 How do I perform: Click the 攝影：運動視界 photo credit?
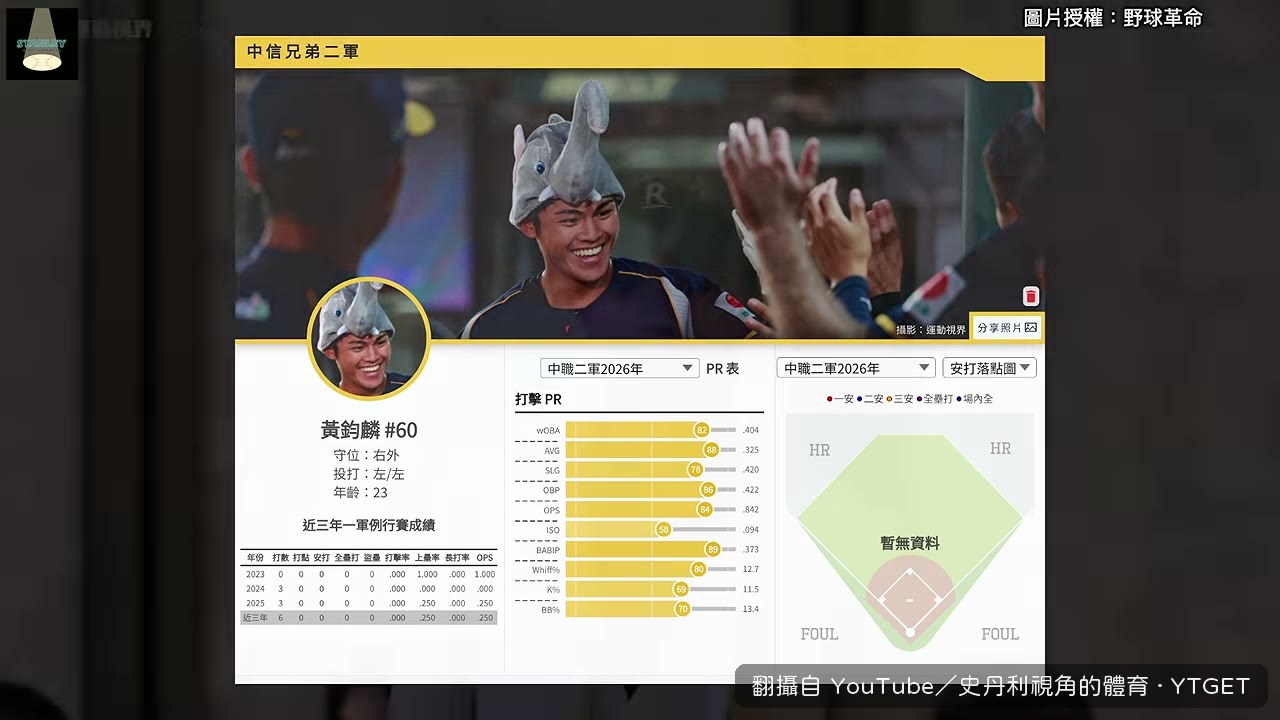coord(931,330)
